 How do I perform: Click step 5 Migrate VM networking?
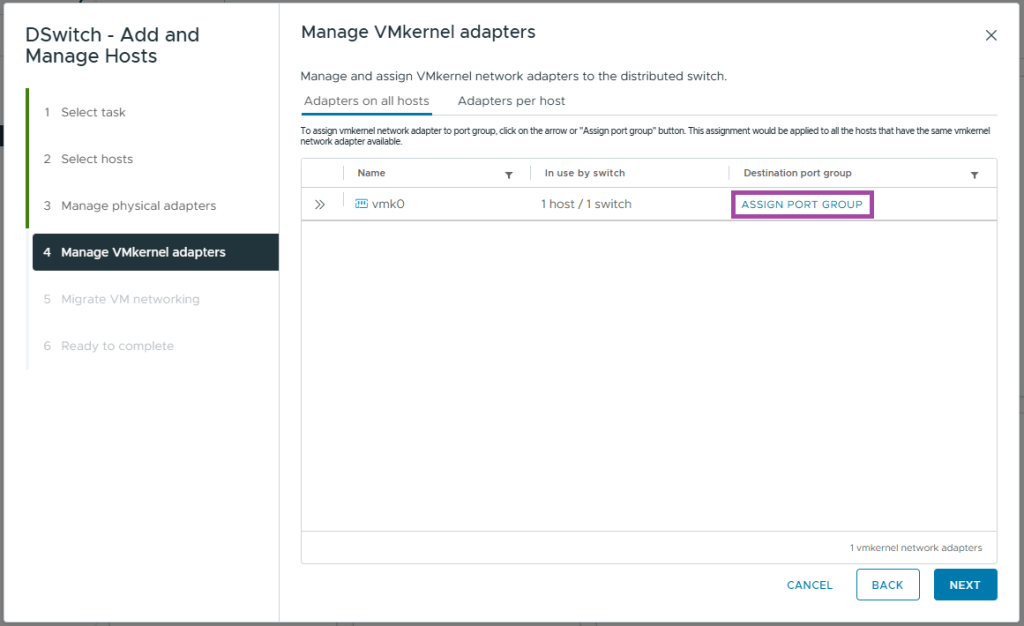click(130, 299)
